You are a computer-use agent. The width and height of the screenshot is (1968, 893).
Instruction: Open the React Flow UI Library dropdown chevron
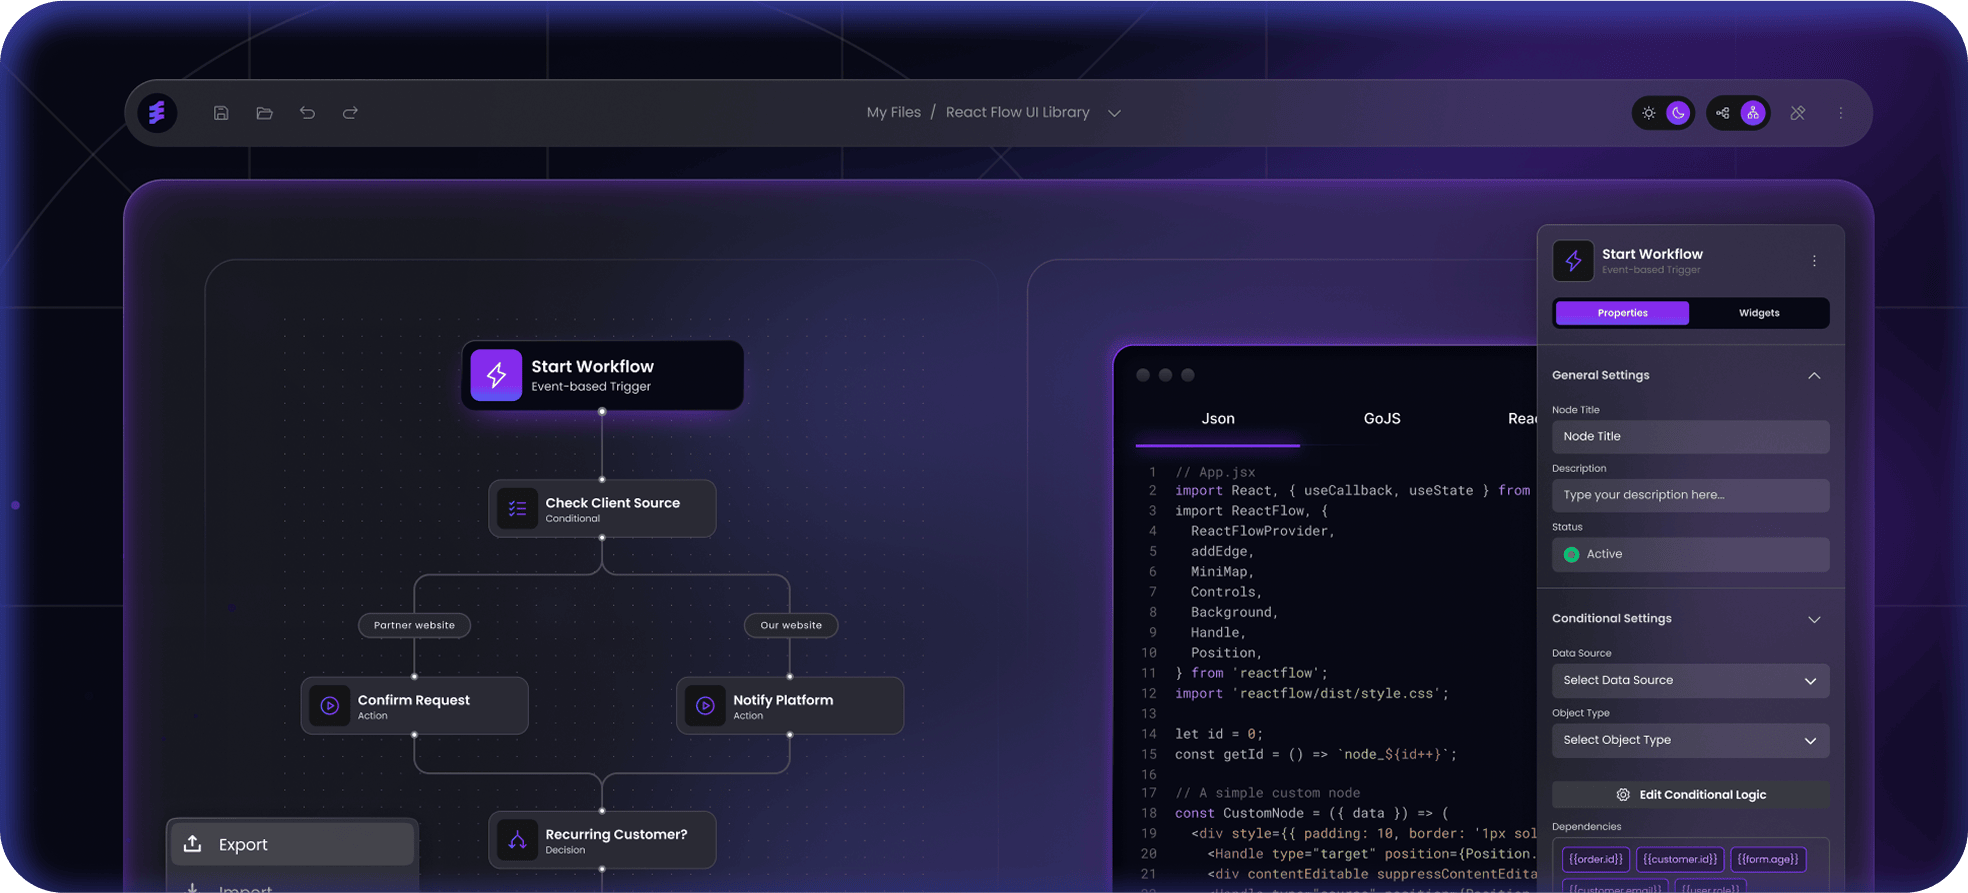click(x=1114, y=113)
